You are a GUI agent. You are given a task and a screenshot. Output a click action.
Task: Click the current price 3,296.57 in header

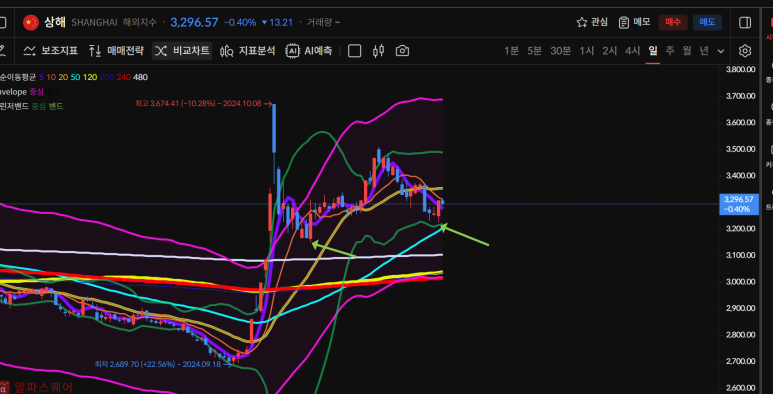[x=194, y=22]
